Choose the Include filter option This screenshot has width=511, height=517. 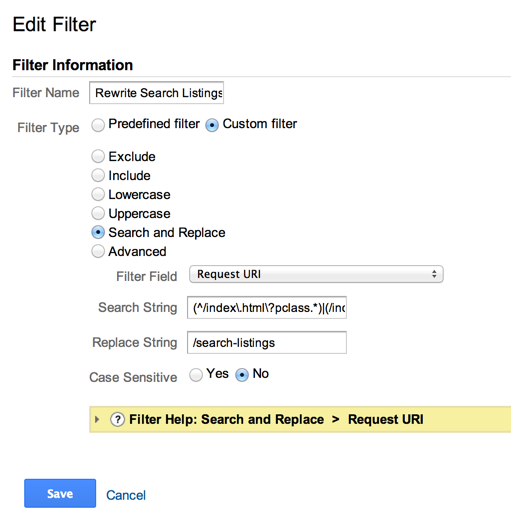(98, 175)
